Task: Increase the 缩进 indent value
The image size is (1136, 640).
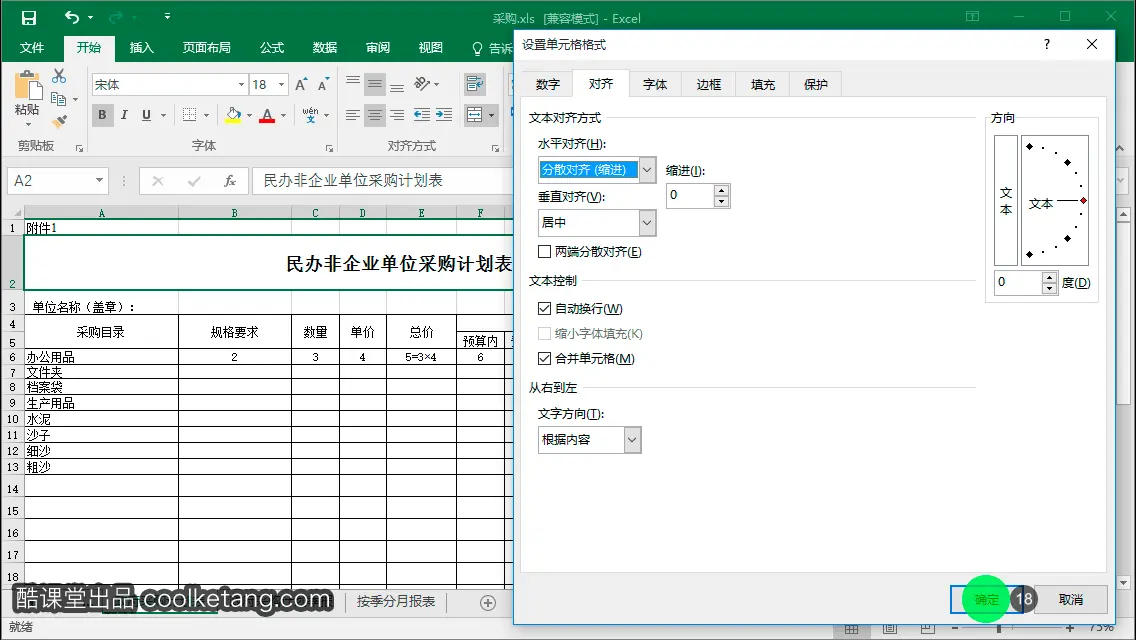Action: (722, 191)
